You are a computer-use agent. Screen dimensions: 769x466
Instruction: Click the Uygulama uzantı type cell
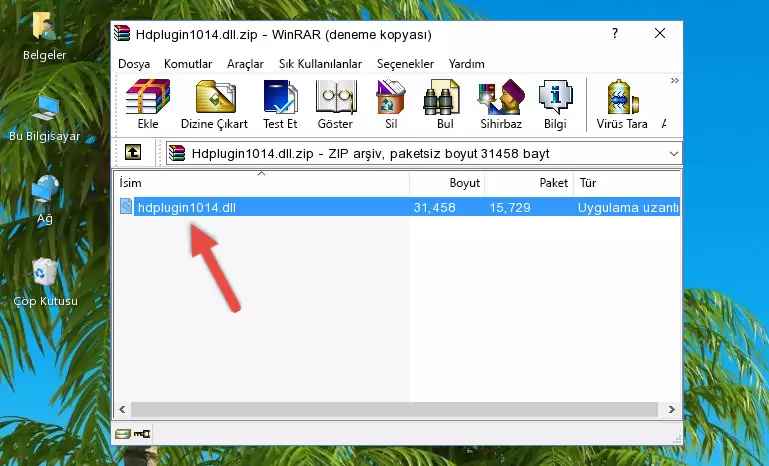(x=628, y=207)
